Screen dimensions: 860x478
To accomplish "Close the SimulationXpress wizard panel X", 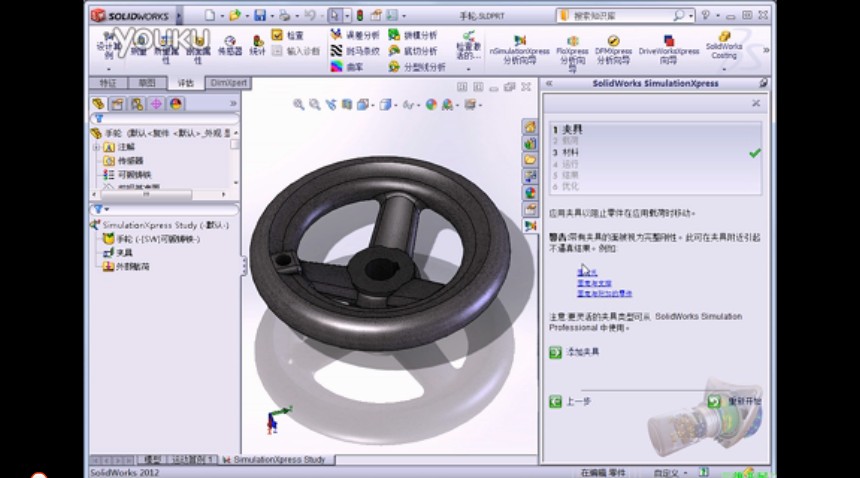I will click(756, 103).
